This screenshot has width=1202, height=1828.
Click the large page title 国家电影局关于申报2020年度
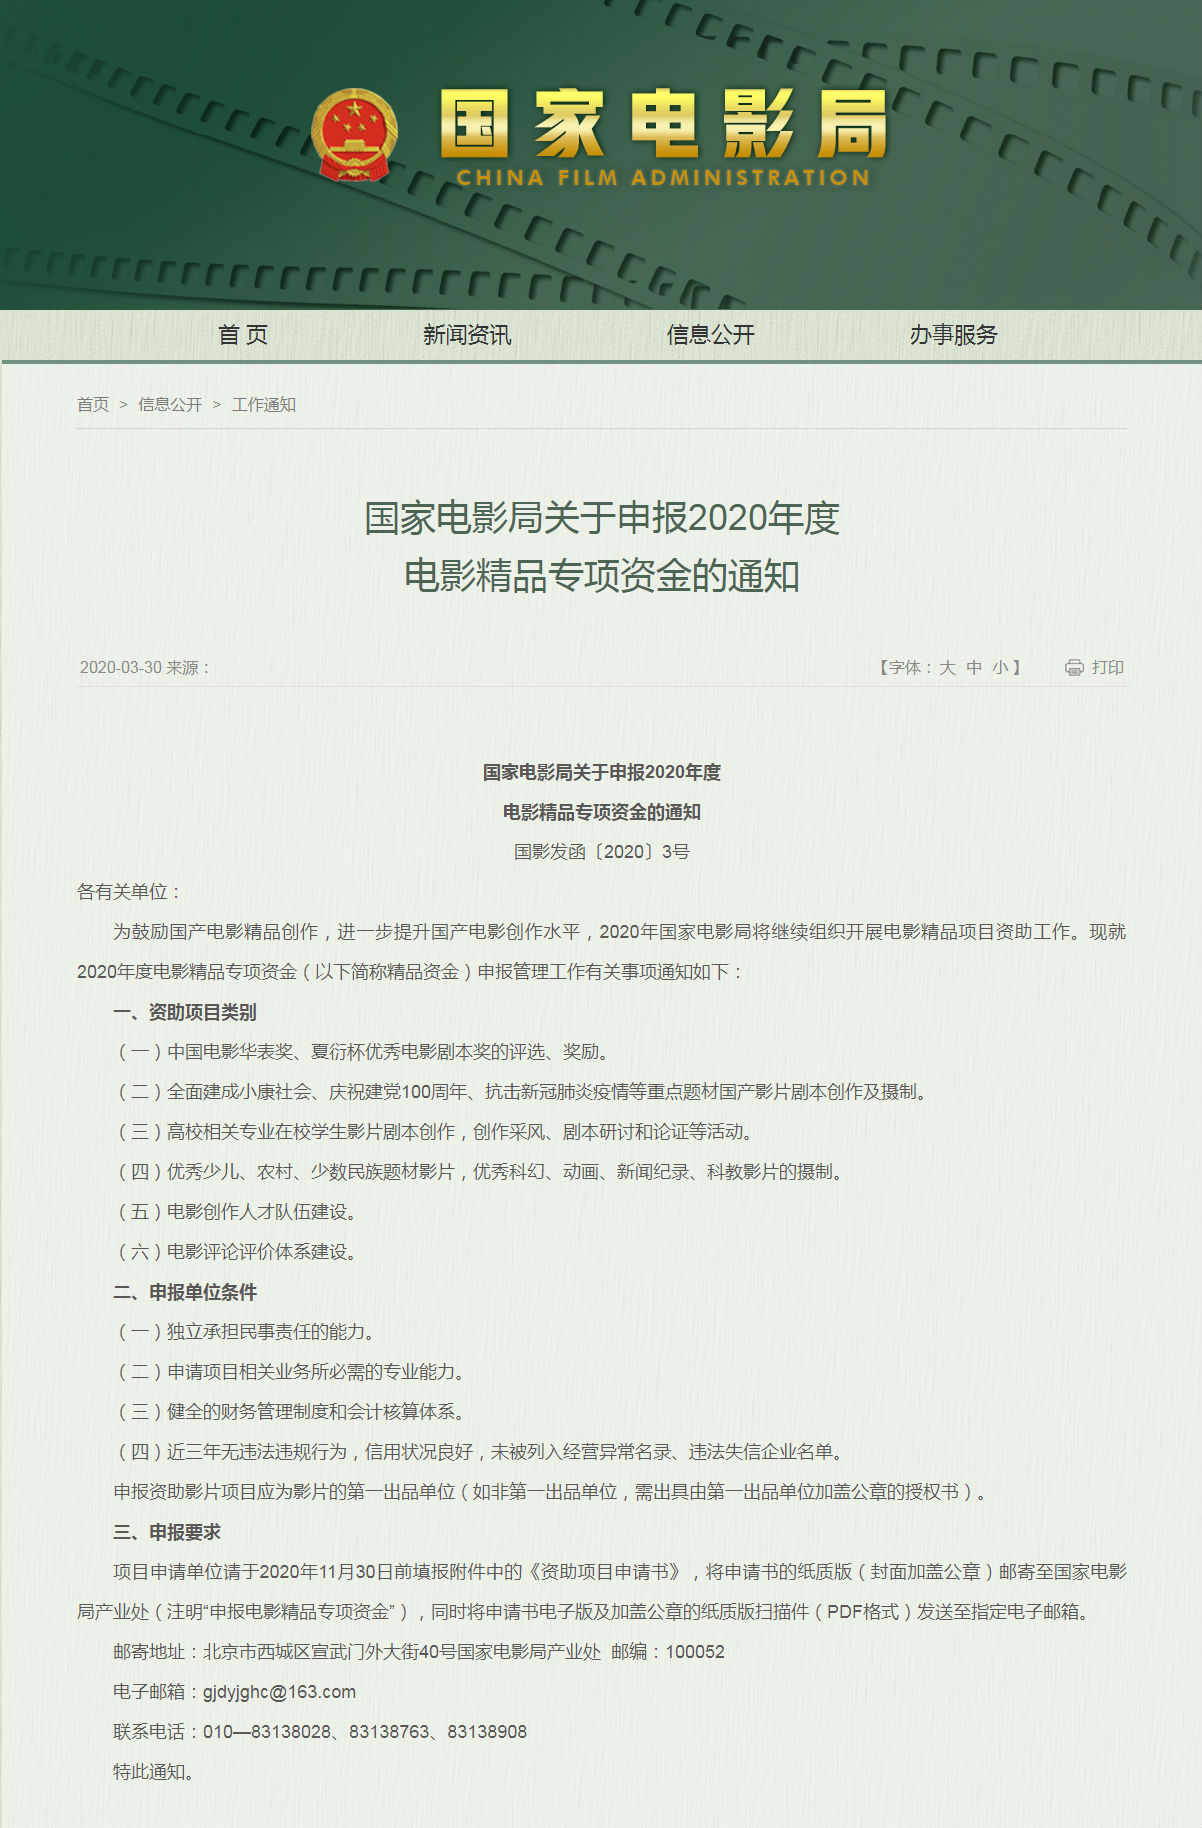[601, 518]
